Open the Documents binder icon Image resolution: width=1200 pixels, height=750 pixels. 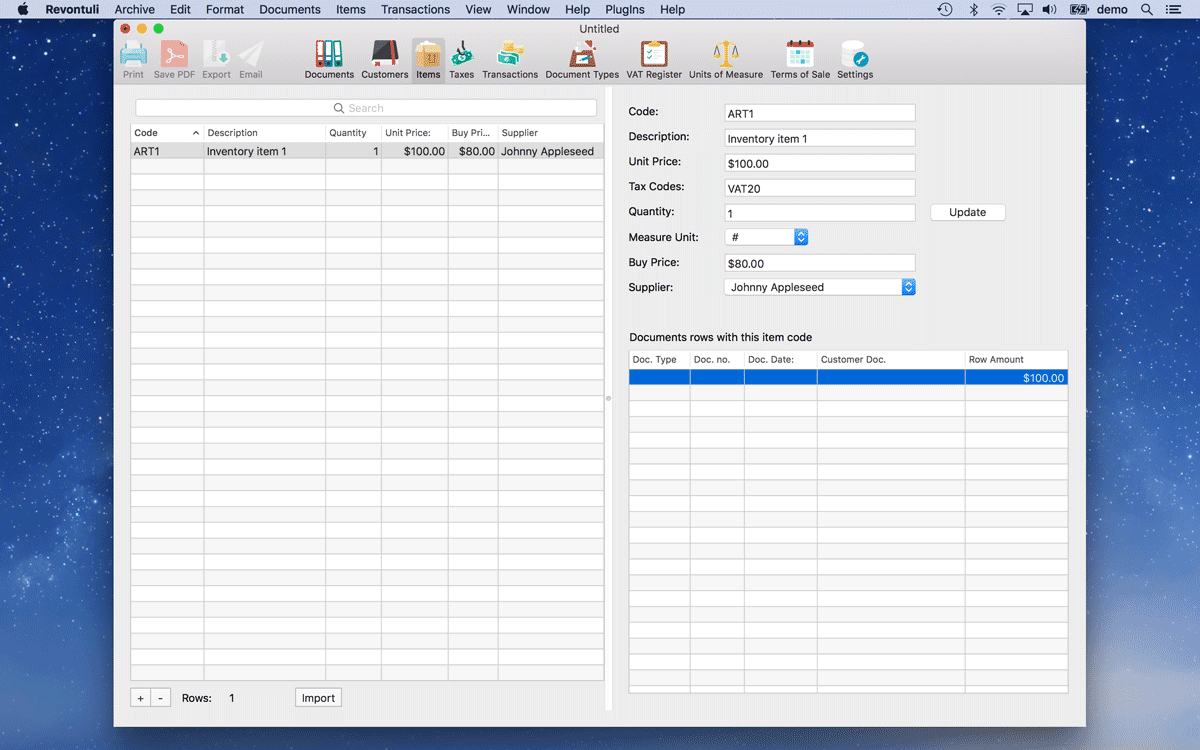tap(329, 54)
